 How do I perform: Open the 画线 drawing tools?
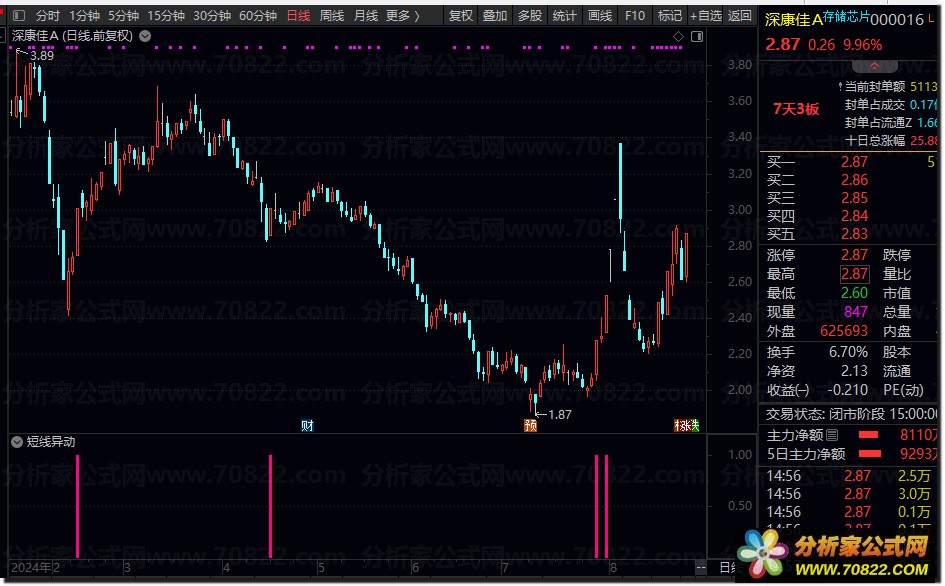(x=600, y=16)
